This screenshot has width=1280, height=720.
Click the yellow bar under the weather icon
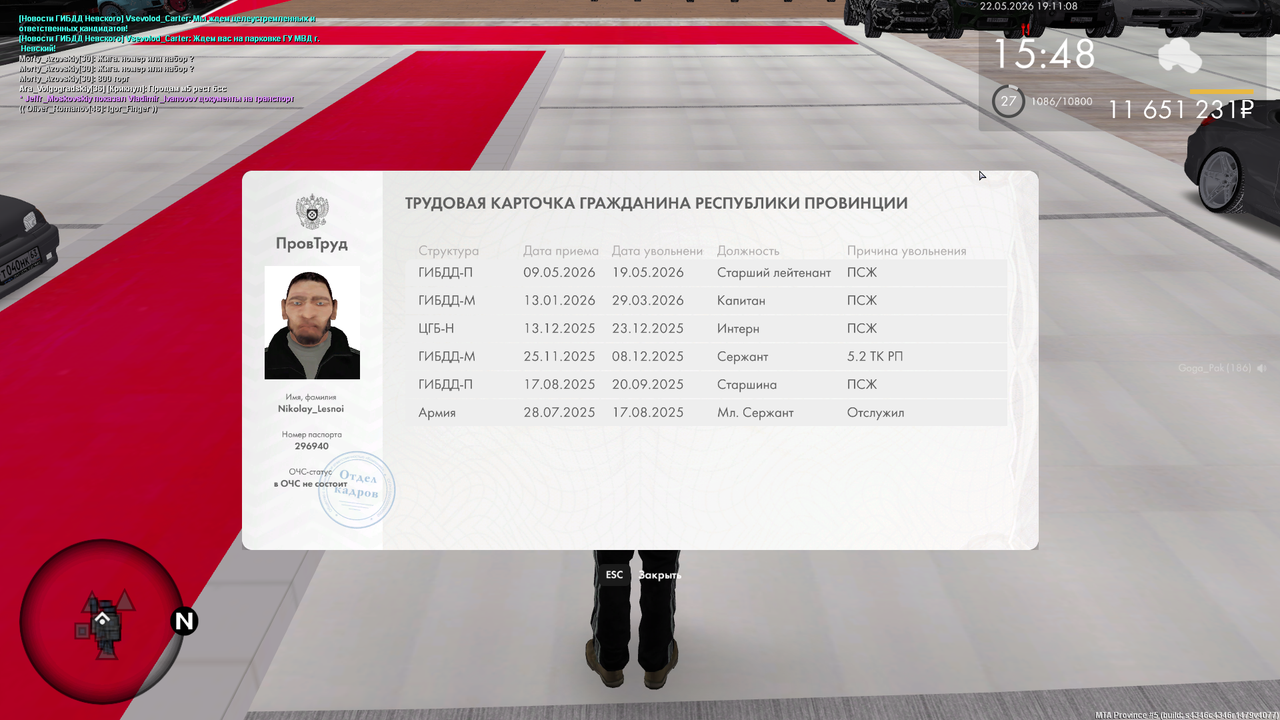point(1221,90)
